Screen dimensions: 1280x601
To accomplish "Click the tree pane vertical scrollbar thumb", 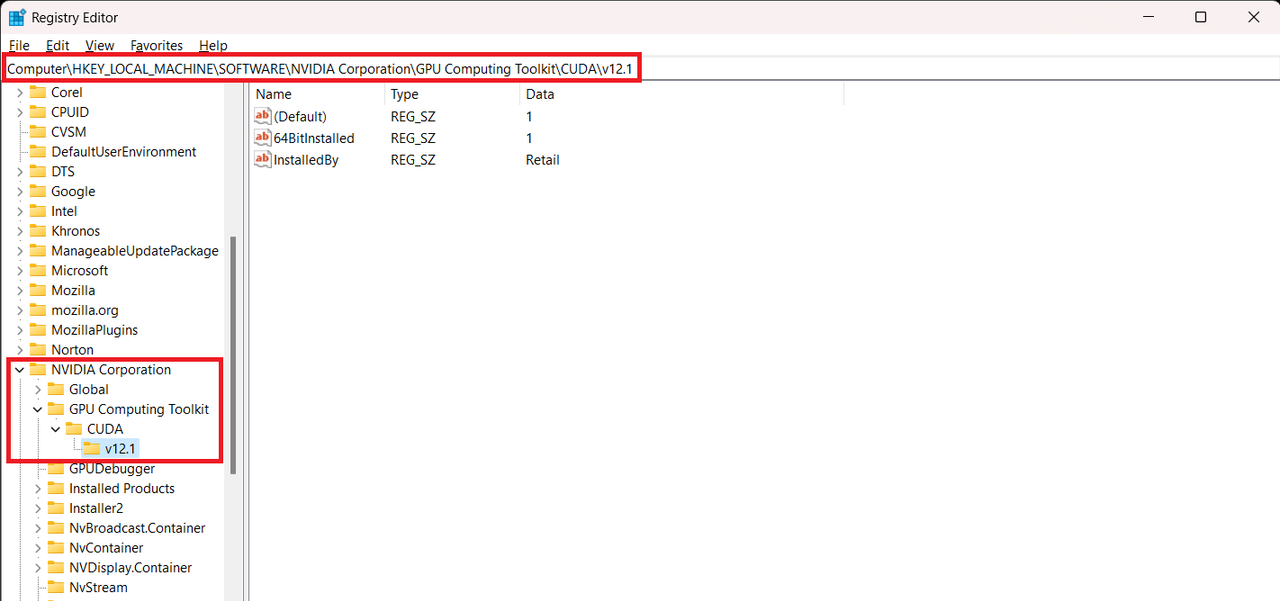I will [233, 355].
